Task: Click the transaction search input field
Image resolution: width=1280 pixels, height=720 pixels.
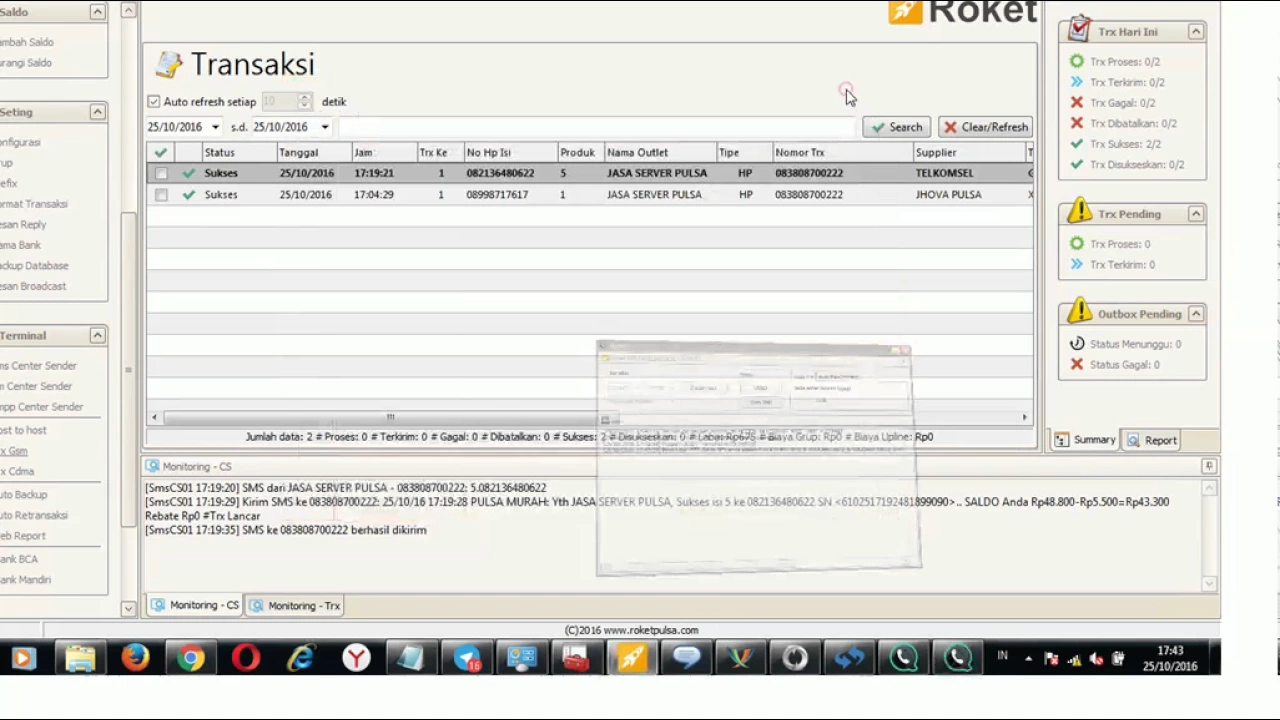Action: click(598, 127)
